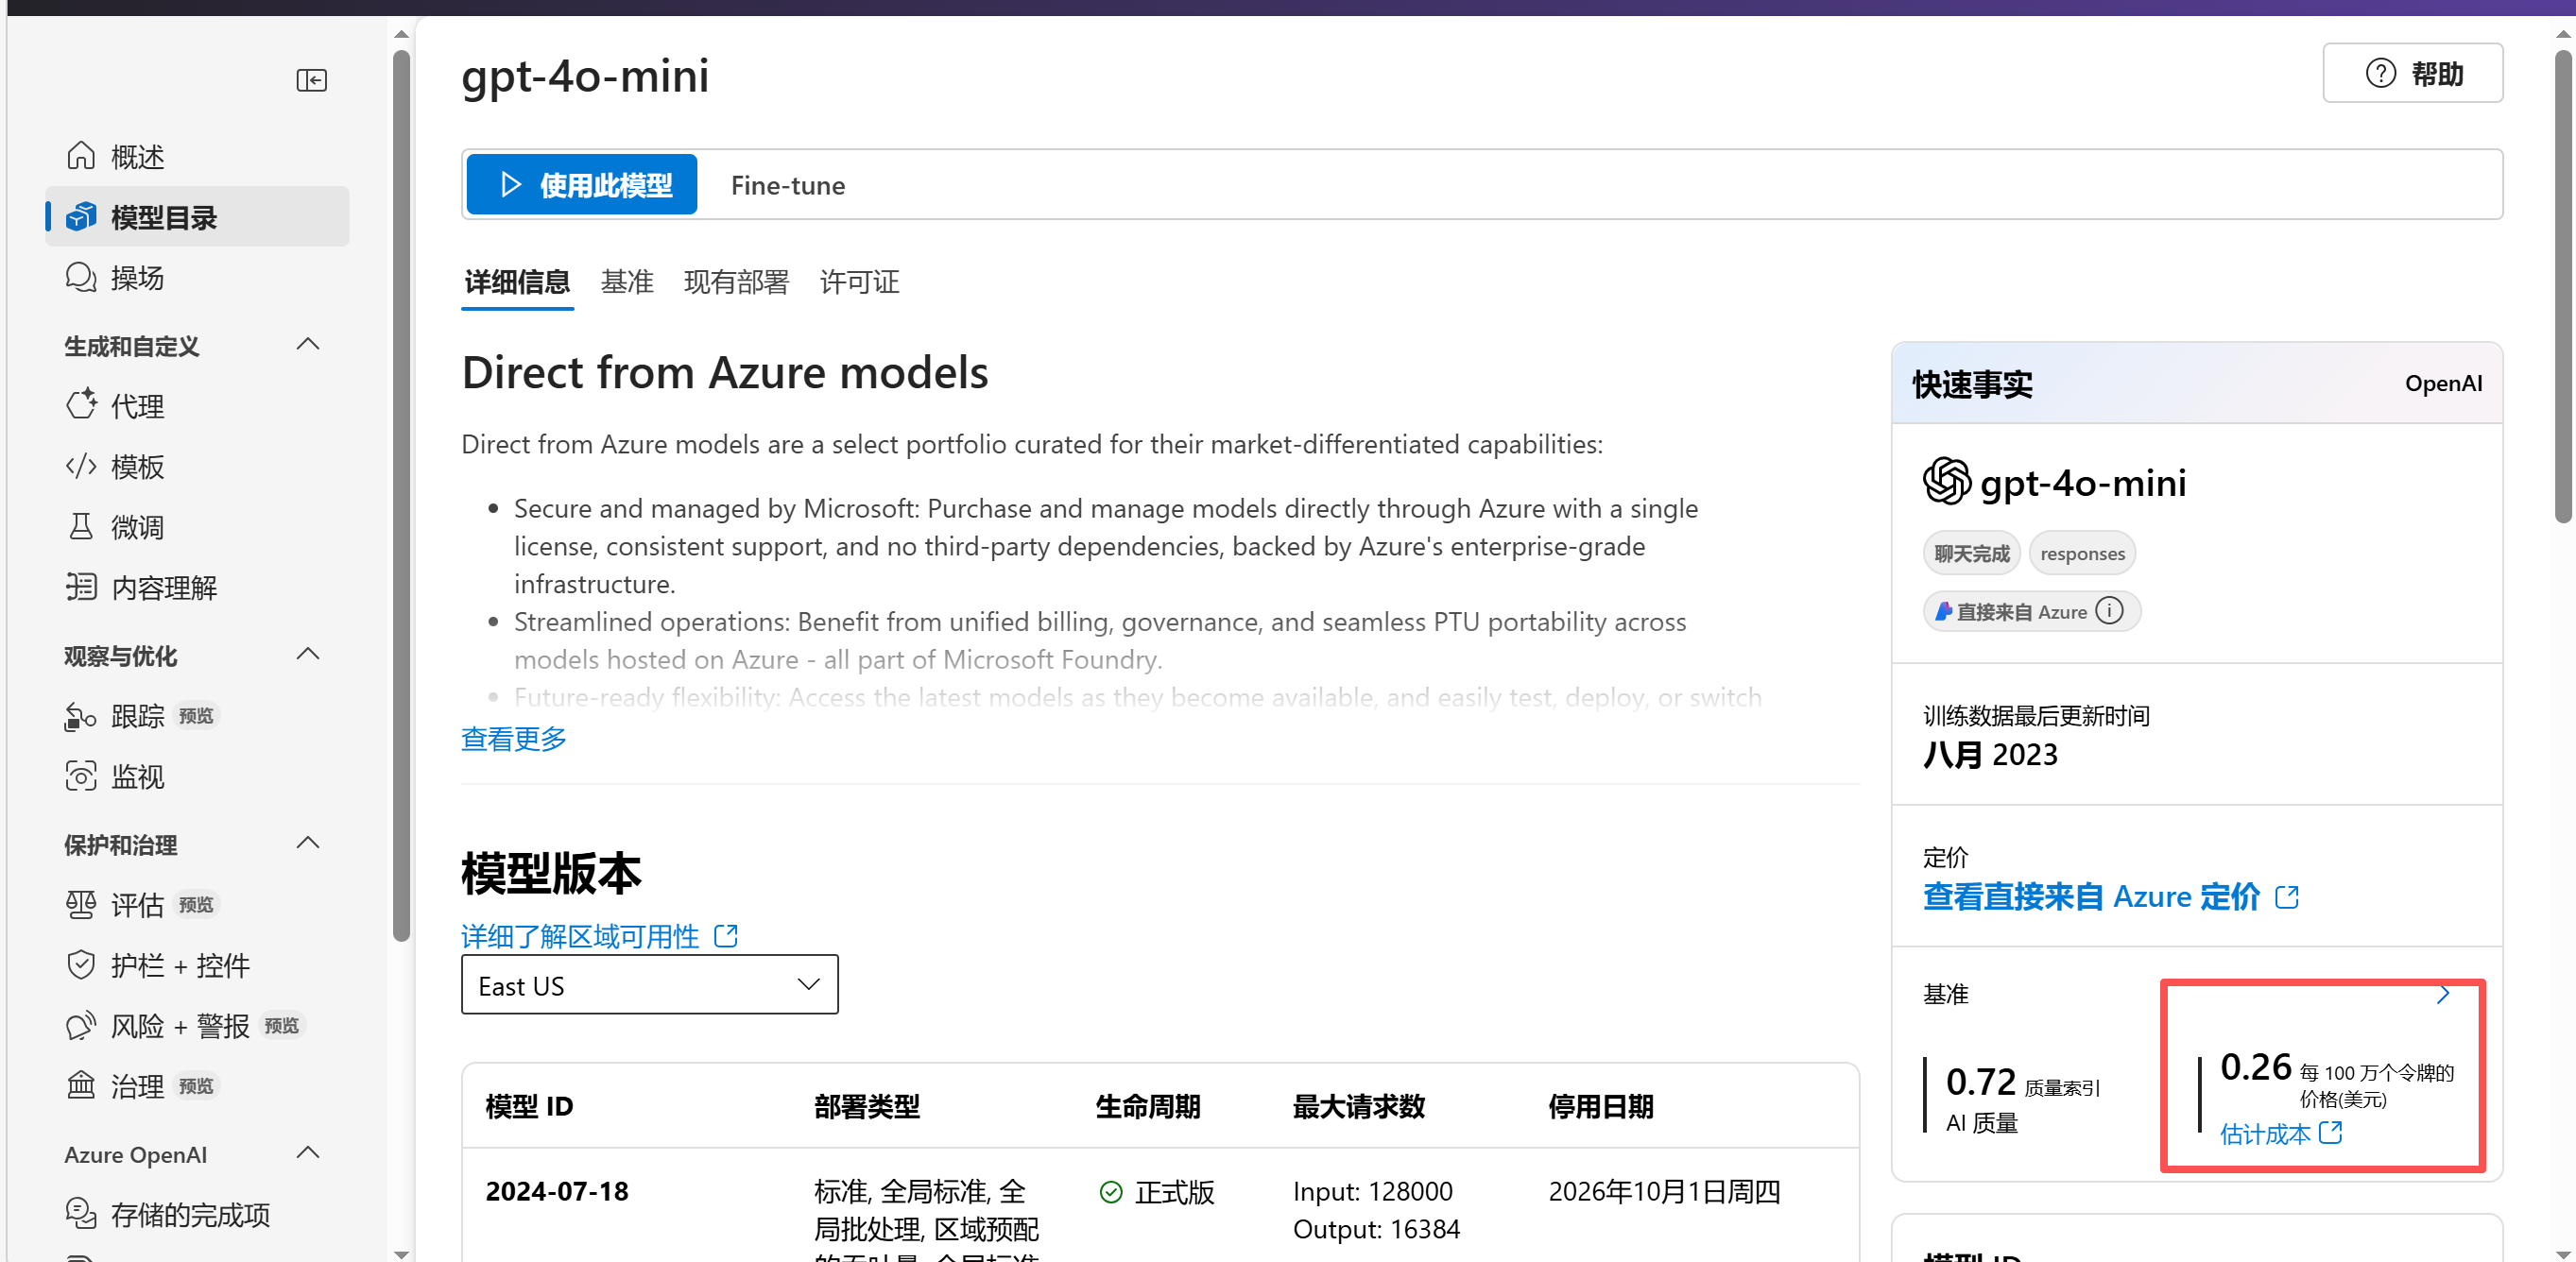This screenshot has width=2576, height=1262.
Task: Click the 最大请求数 column header
Action: [x=1358, y=1106]
